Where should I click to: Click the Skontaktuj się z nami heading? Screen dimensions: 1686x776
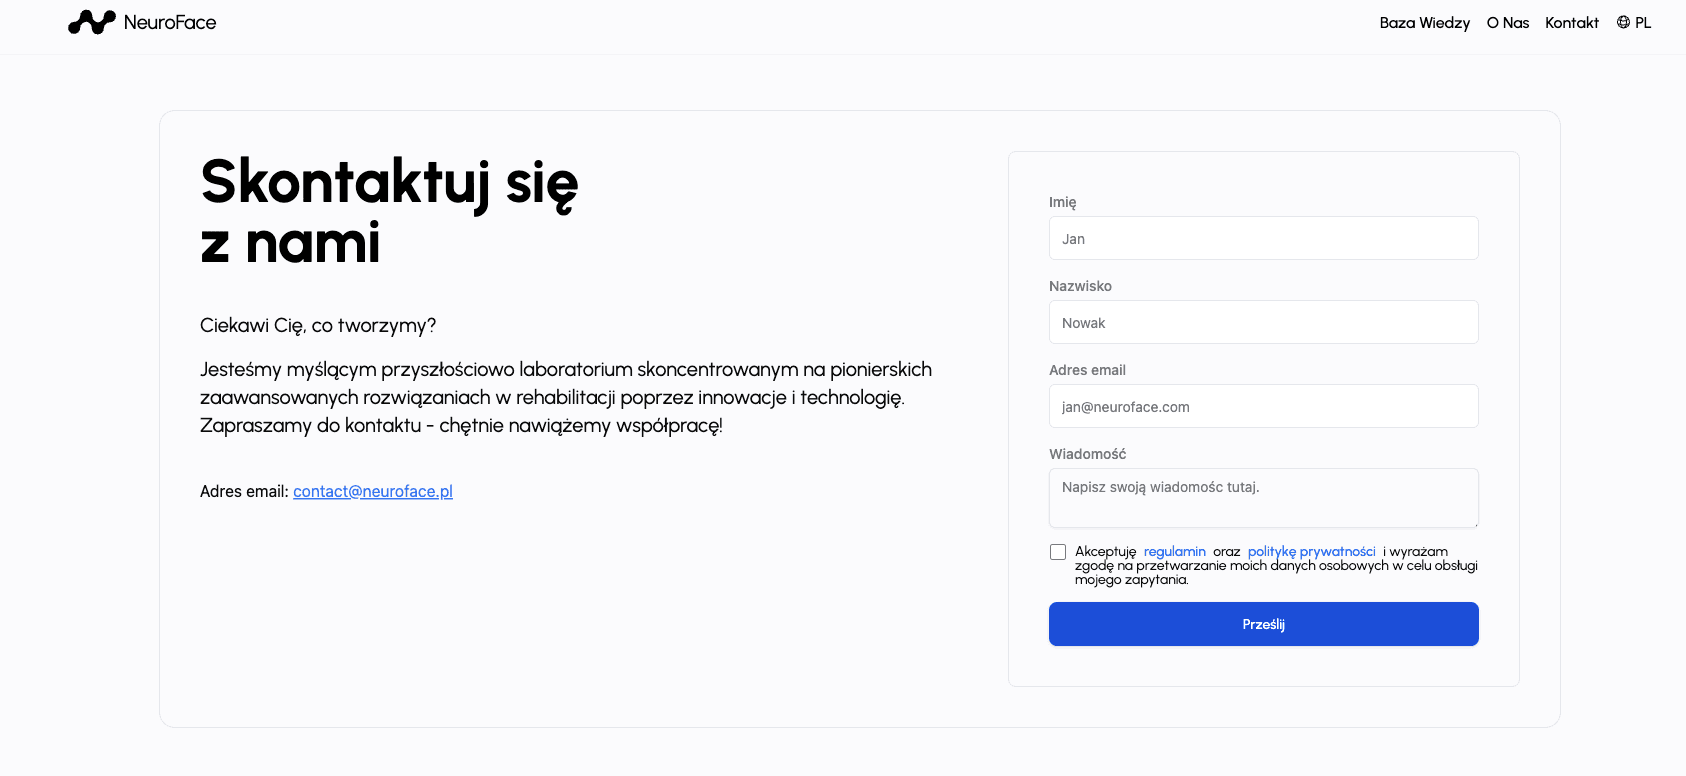389,212
